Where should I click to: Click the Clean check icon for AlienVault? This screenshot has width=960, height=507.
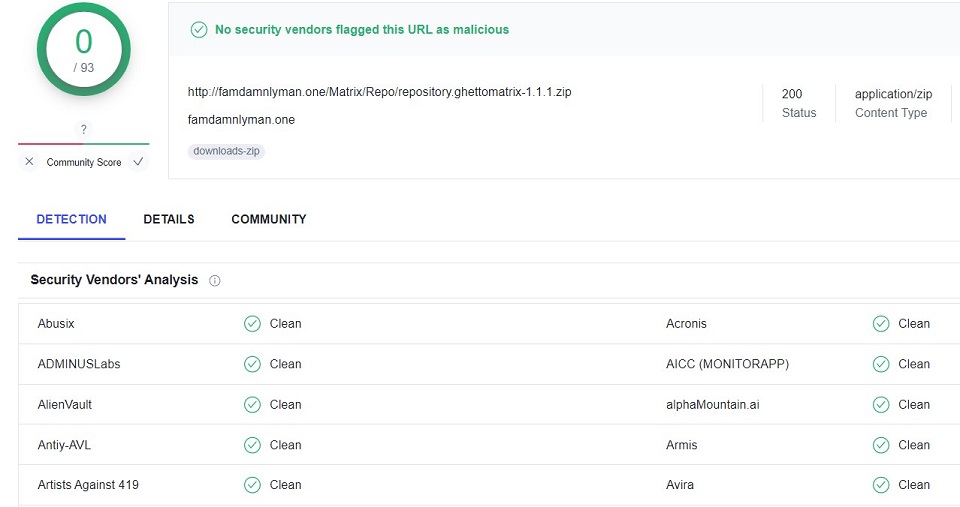252,405
